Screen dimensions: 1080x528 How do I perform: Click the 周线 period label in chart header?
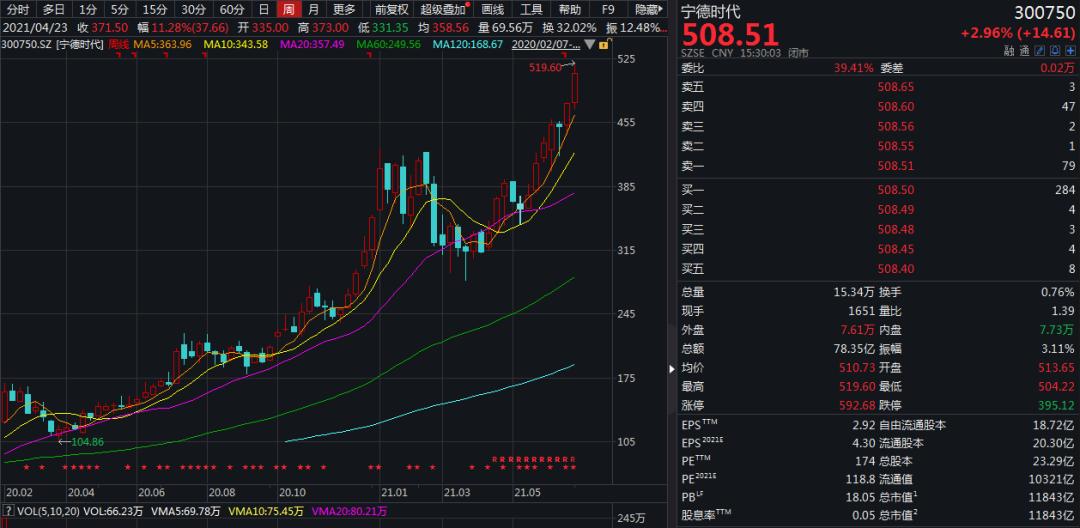[x=116, y=44]
